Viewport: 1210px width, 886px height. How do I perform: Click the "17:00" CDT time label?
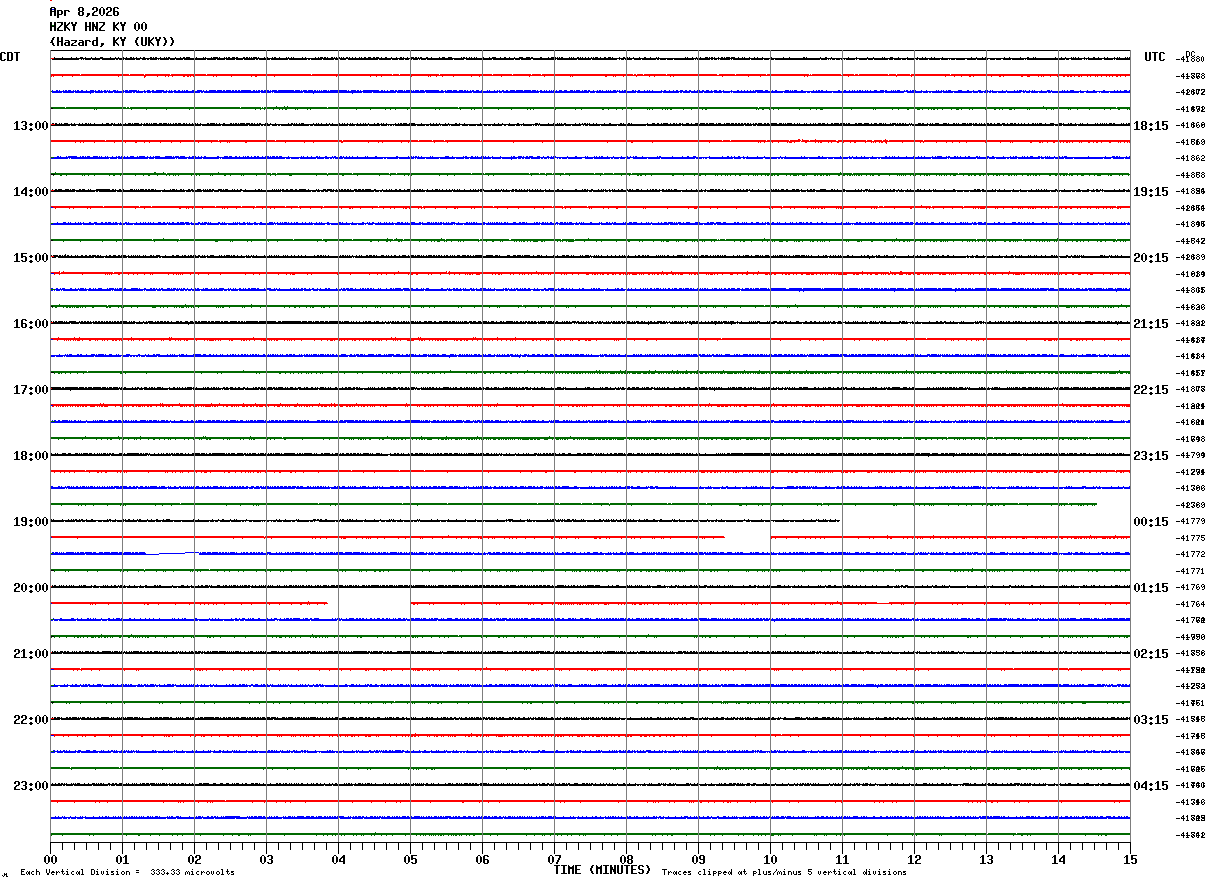pos(30,390)
